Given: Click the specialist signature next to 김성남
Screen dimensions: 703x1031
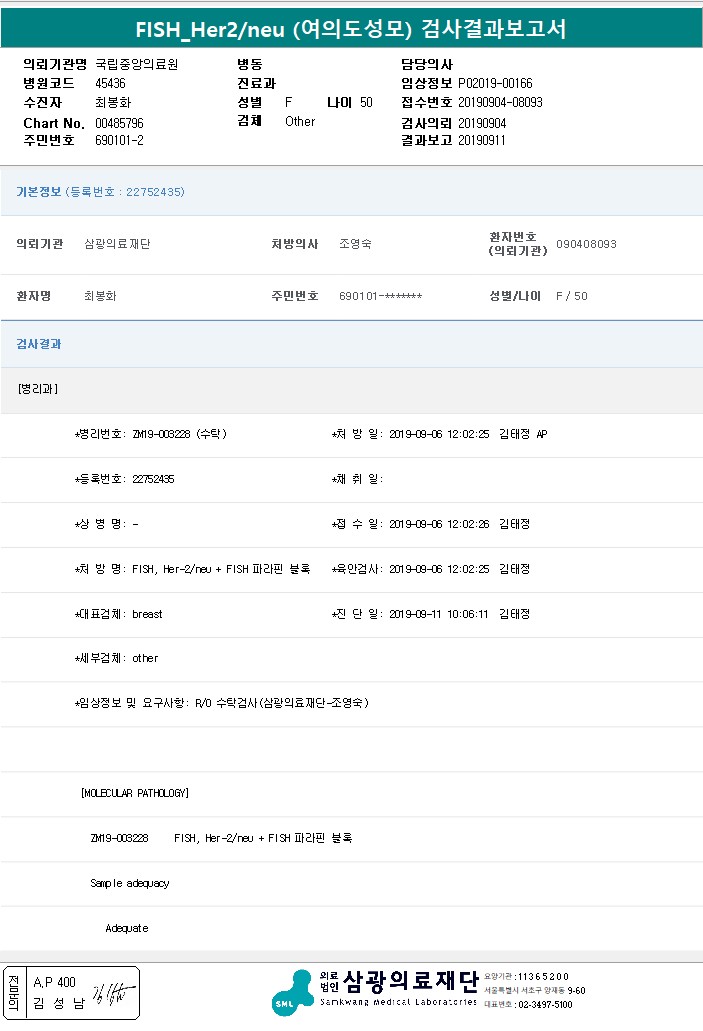Looking at the screenshot, I should coord(114,993).
